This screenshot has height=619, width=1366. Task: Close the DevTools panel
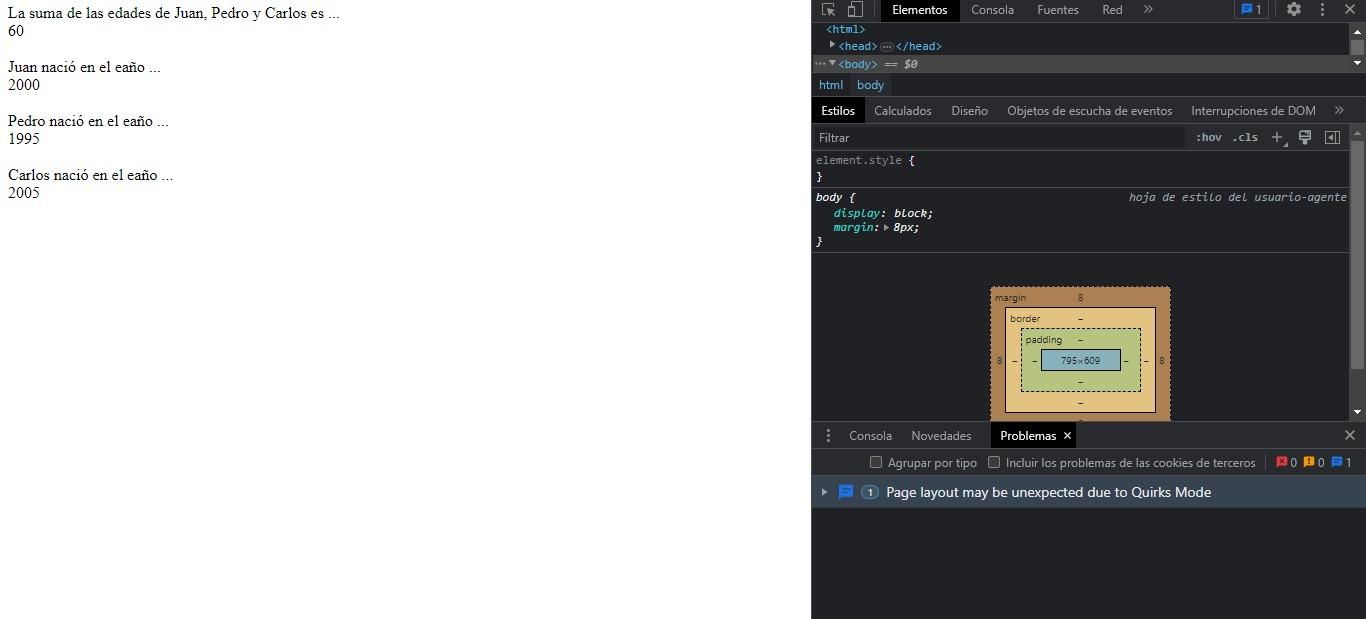click(x=1350, y=10)
